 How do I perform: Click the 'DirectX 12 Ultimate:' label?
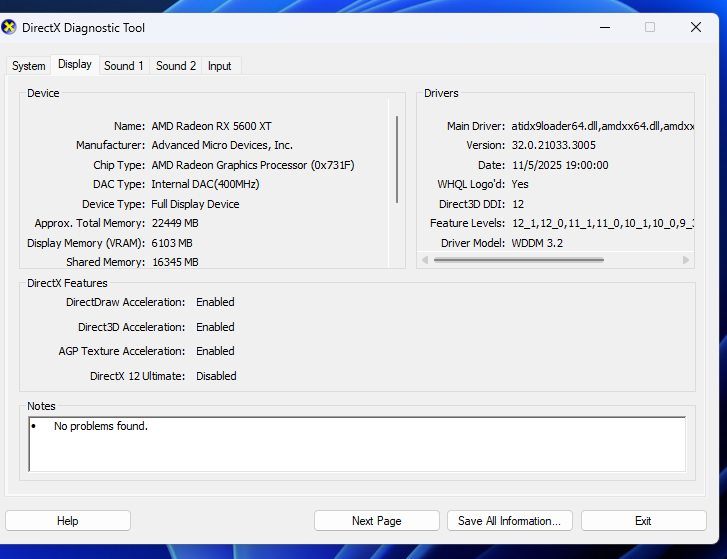[137, 376]
